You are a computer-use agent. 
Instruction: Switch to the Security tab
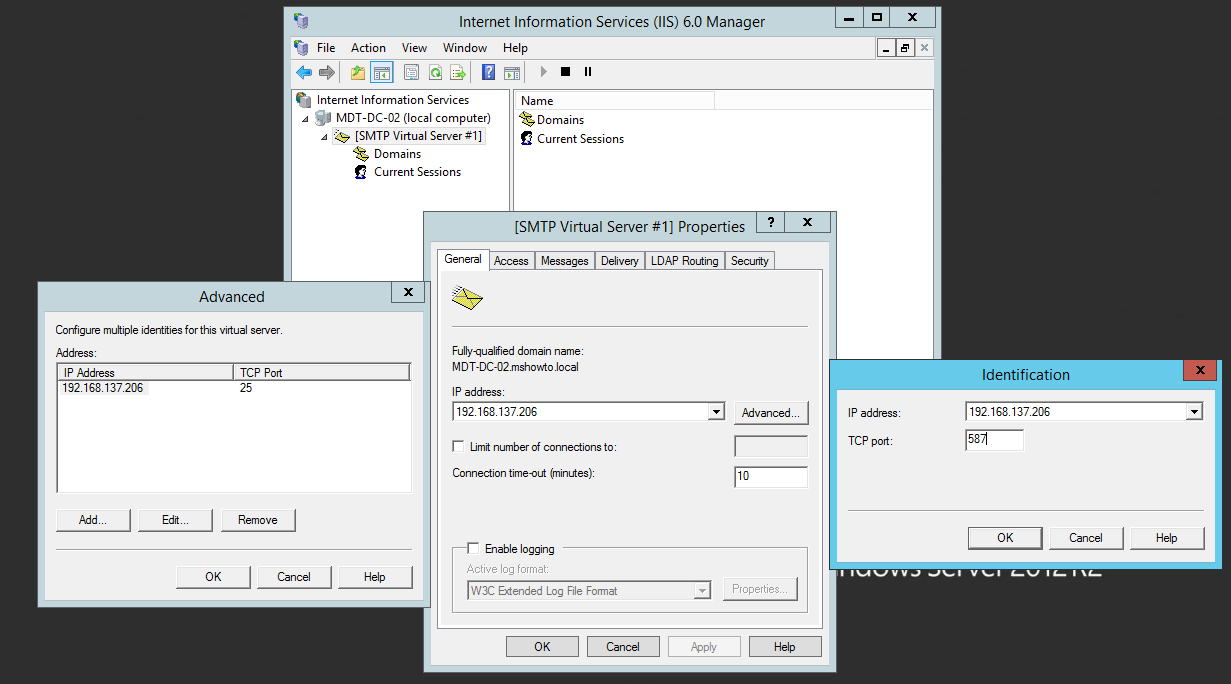[749, 261]
